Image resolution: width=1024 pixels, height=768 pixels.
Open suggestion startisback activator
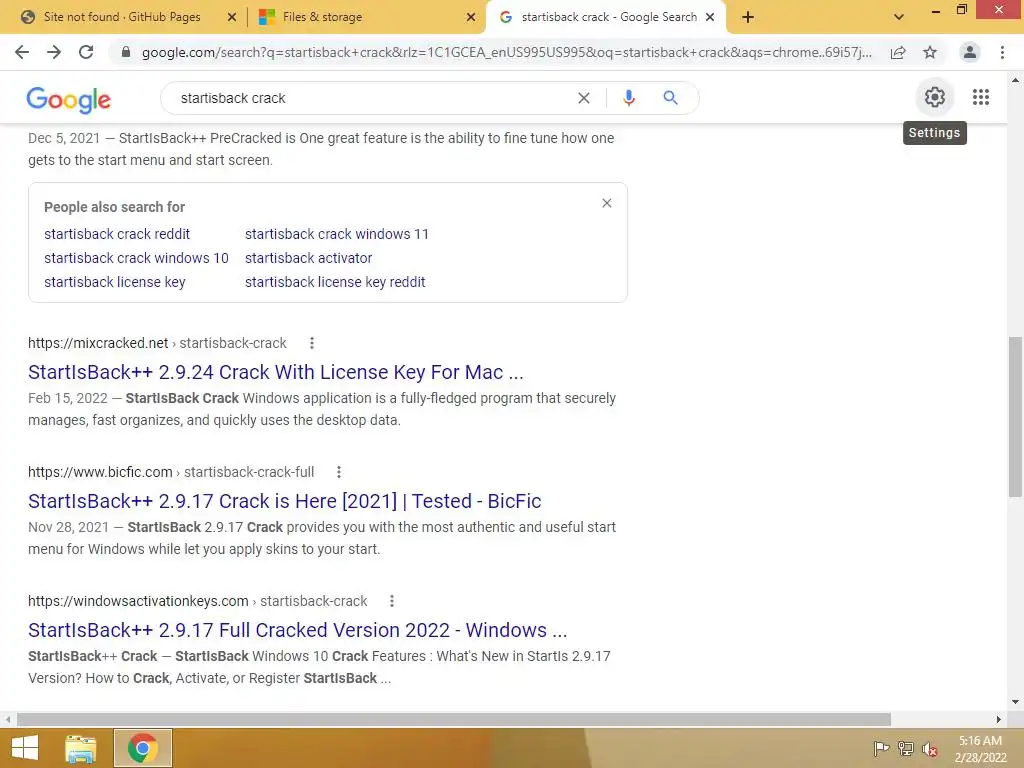point(308,258)
